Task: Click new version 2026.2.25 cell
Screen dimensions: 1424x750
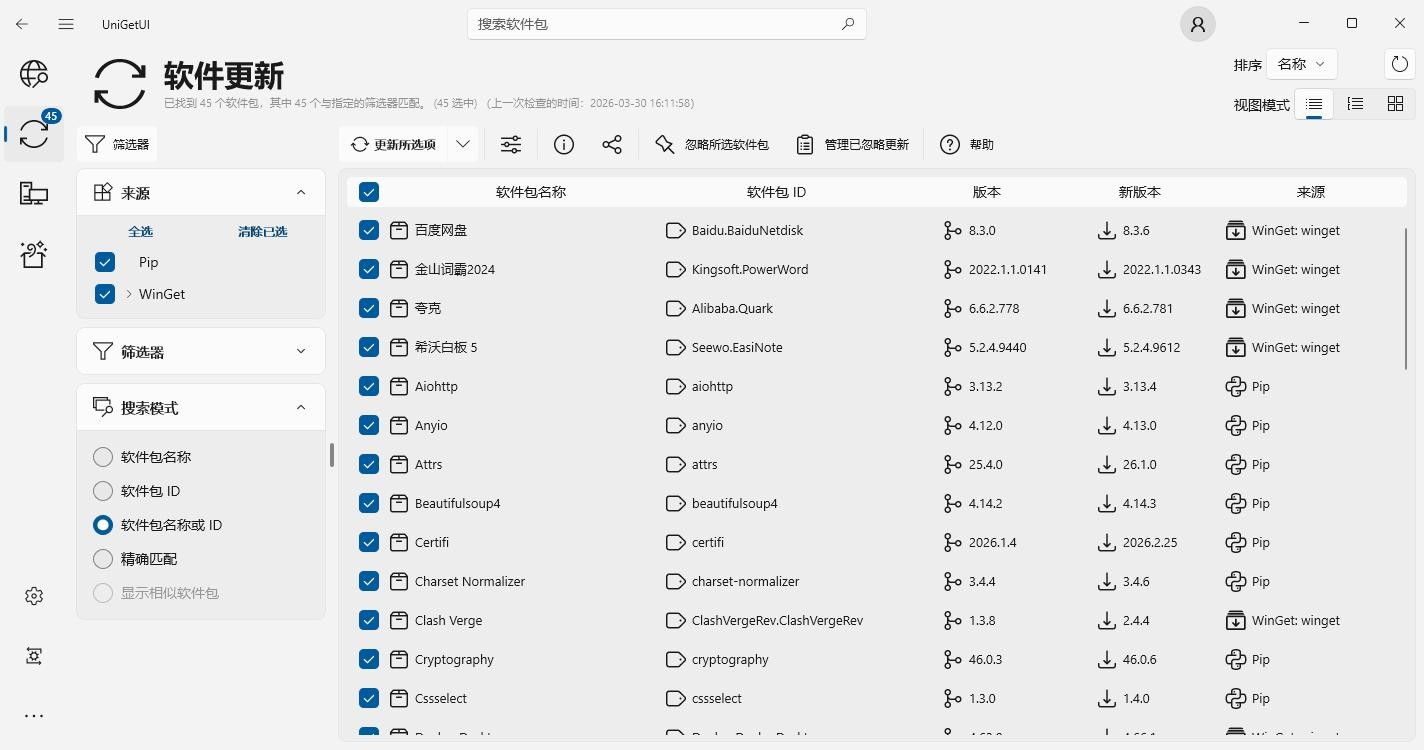Action: pos(1150,543)
